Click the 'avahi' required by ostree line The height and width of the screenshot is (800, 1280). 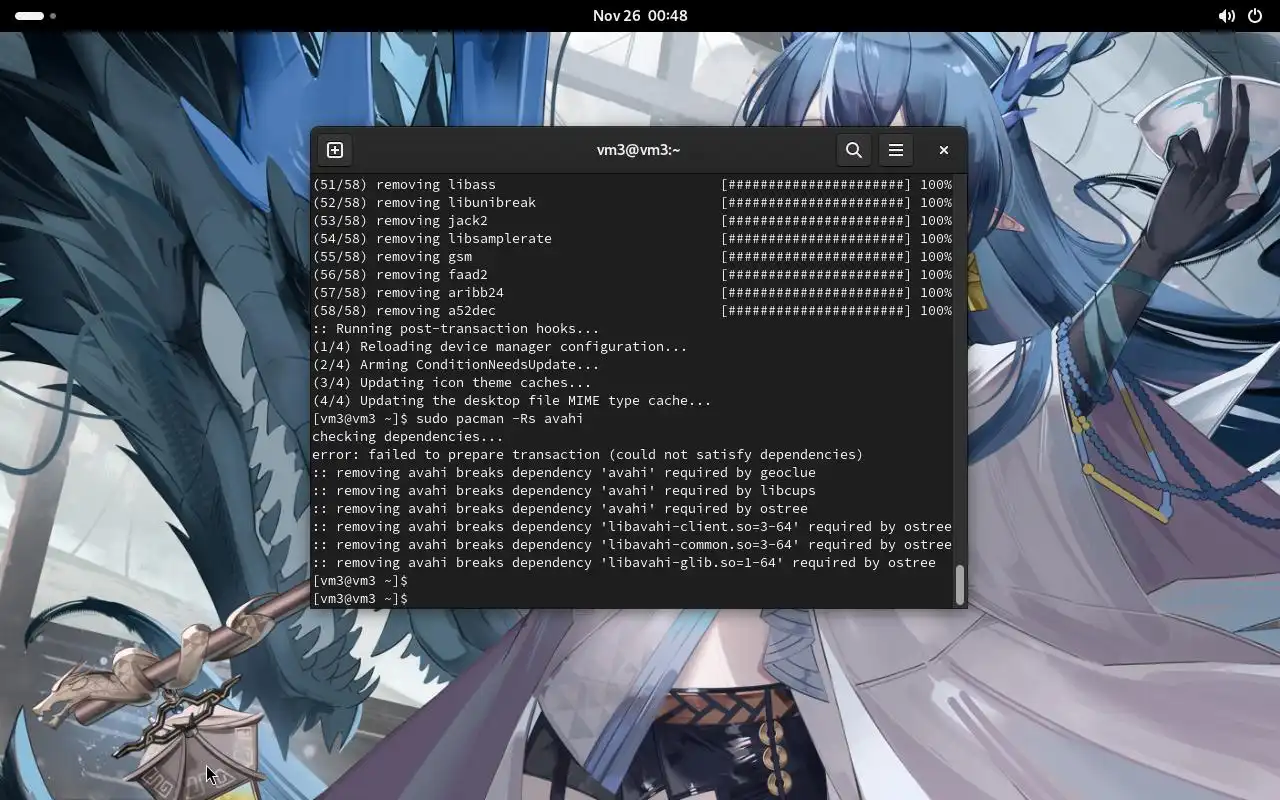[x=560, y=508]
